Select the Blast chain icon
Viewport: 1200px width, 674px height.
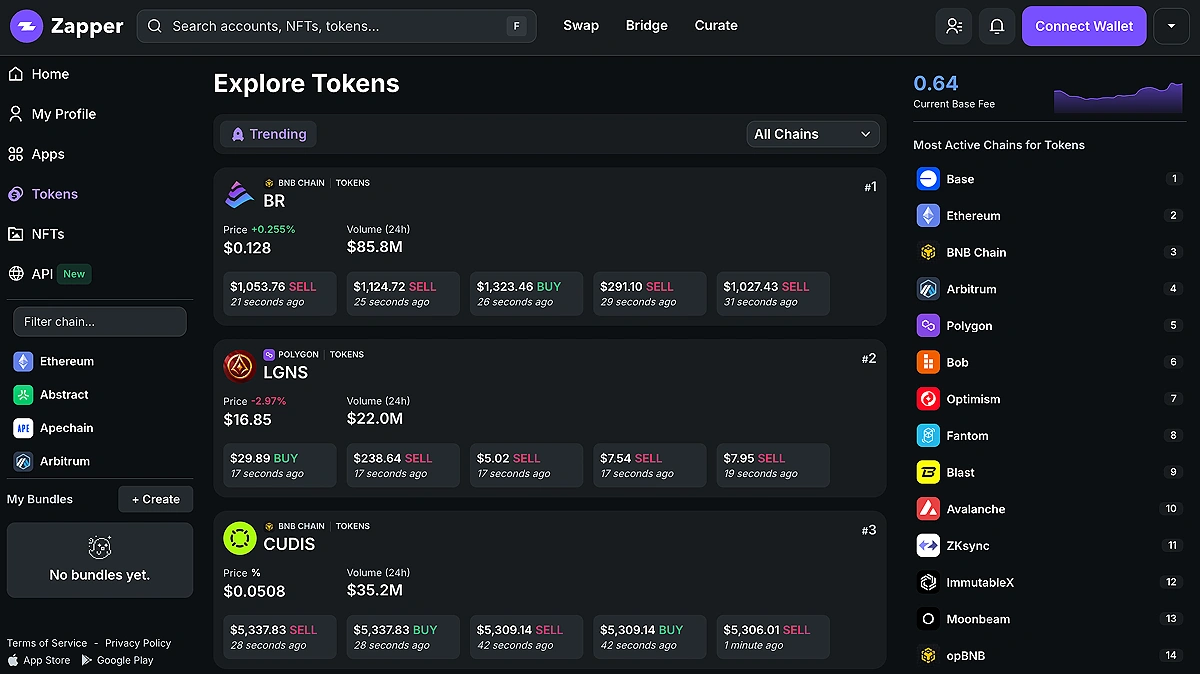[928, 472]
